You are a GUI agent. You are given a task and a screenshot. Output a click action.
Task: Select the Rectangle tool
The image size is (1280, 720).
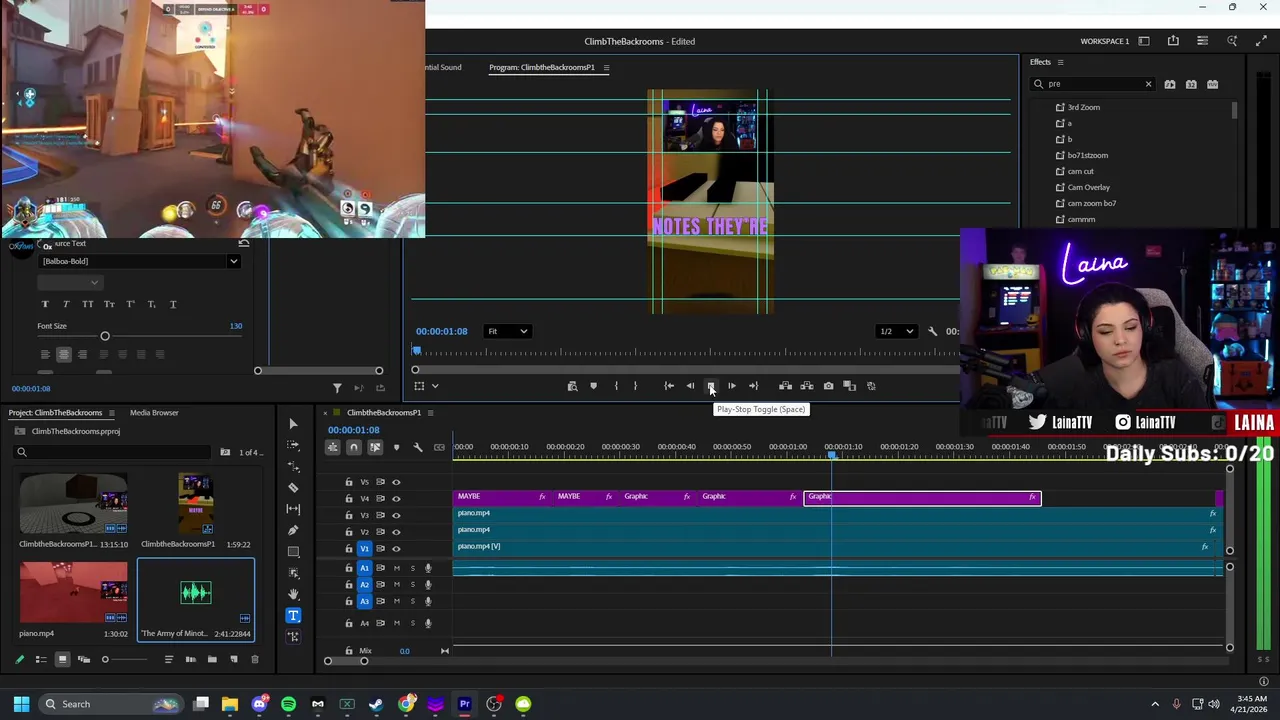[x=293, y=552]
